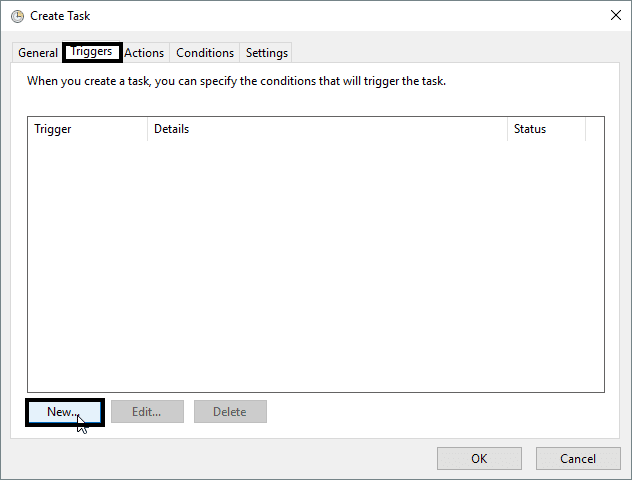
Task: Close the Create Task dialog window
Action: click(x=613, y=16)
